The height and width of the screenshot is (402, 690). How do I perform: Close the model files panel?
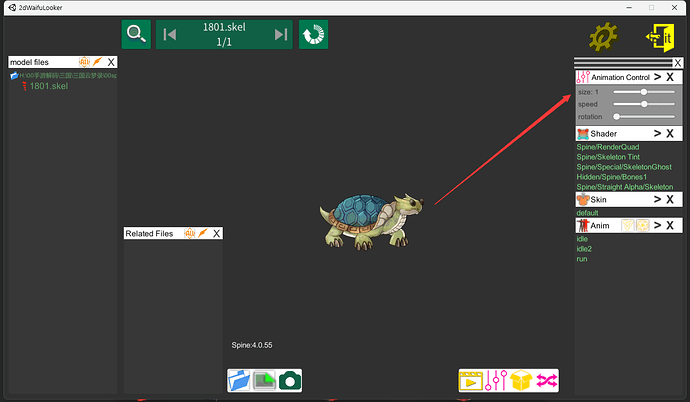click(x=111, y=62)
